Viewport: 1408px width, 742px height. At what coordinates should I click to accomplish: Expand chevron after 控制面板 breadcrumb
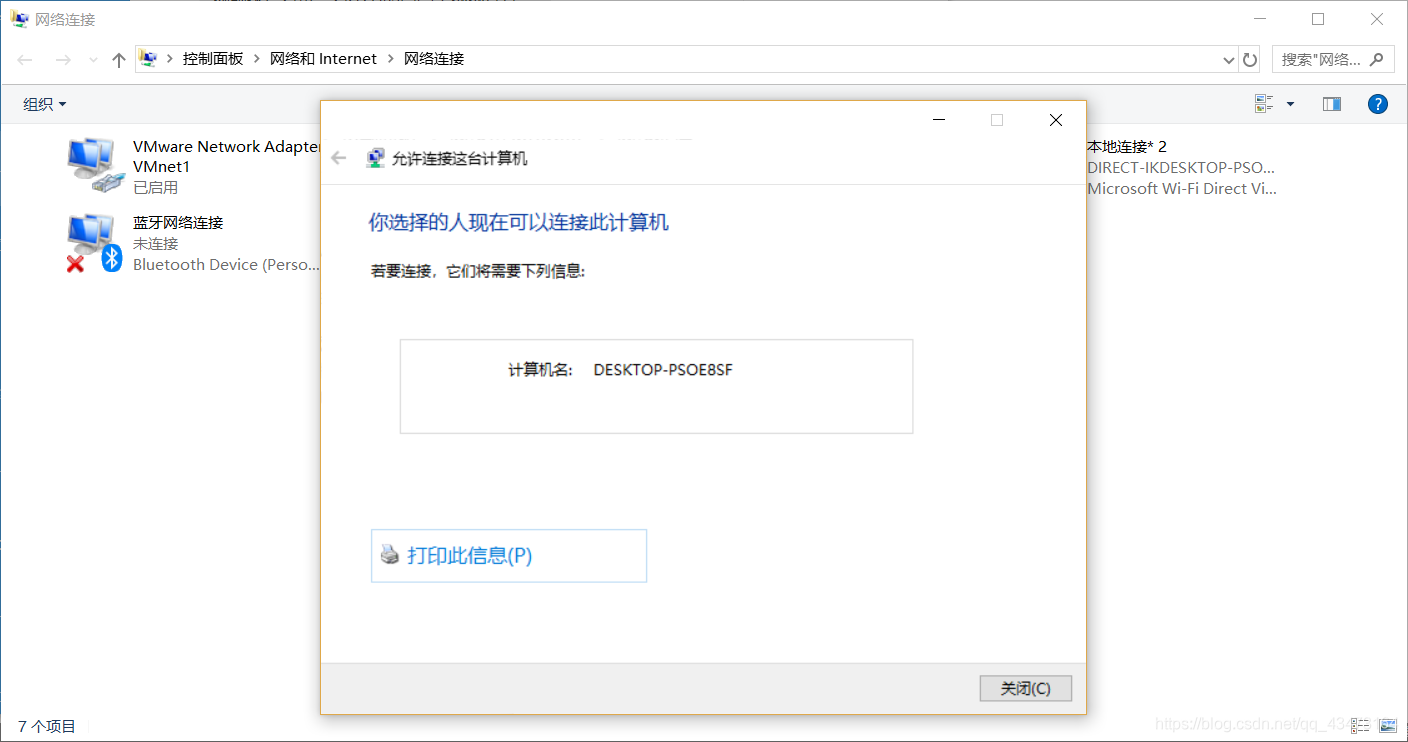257,59
